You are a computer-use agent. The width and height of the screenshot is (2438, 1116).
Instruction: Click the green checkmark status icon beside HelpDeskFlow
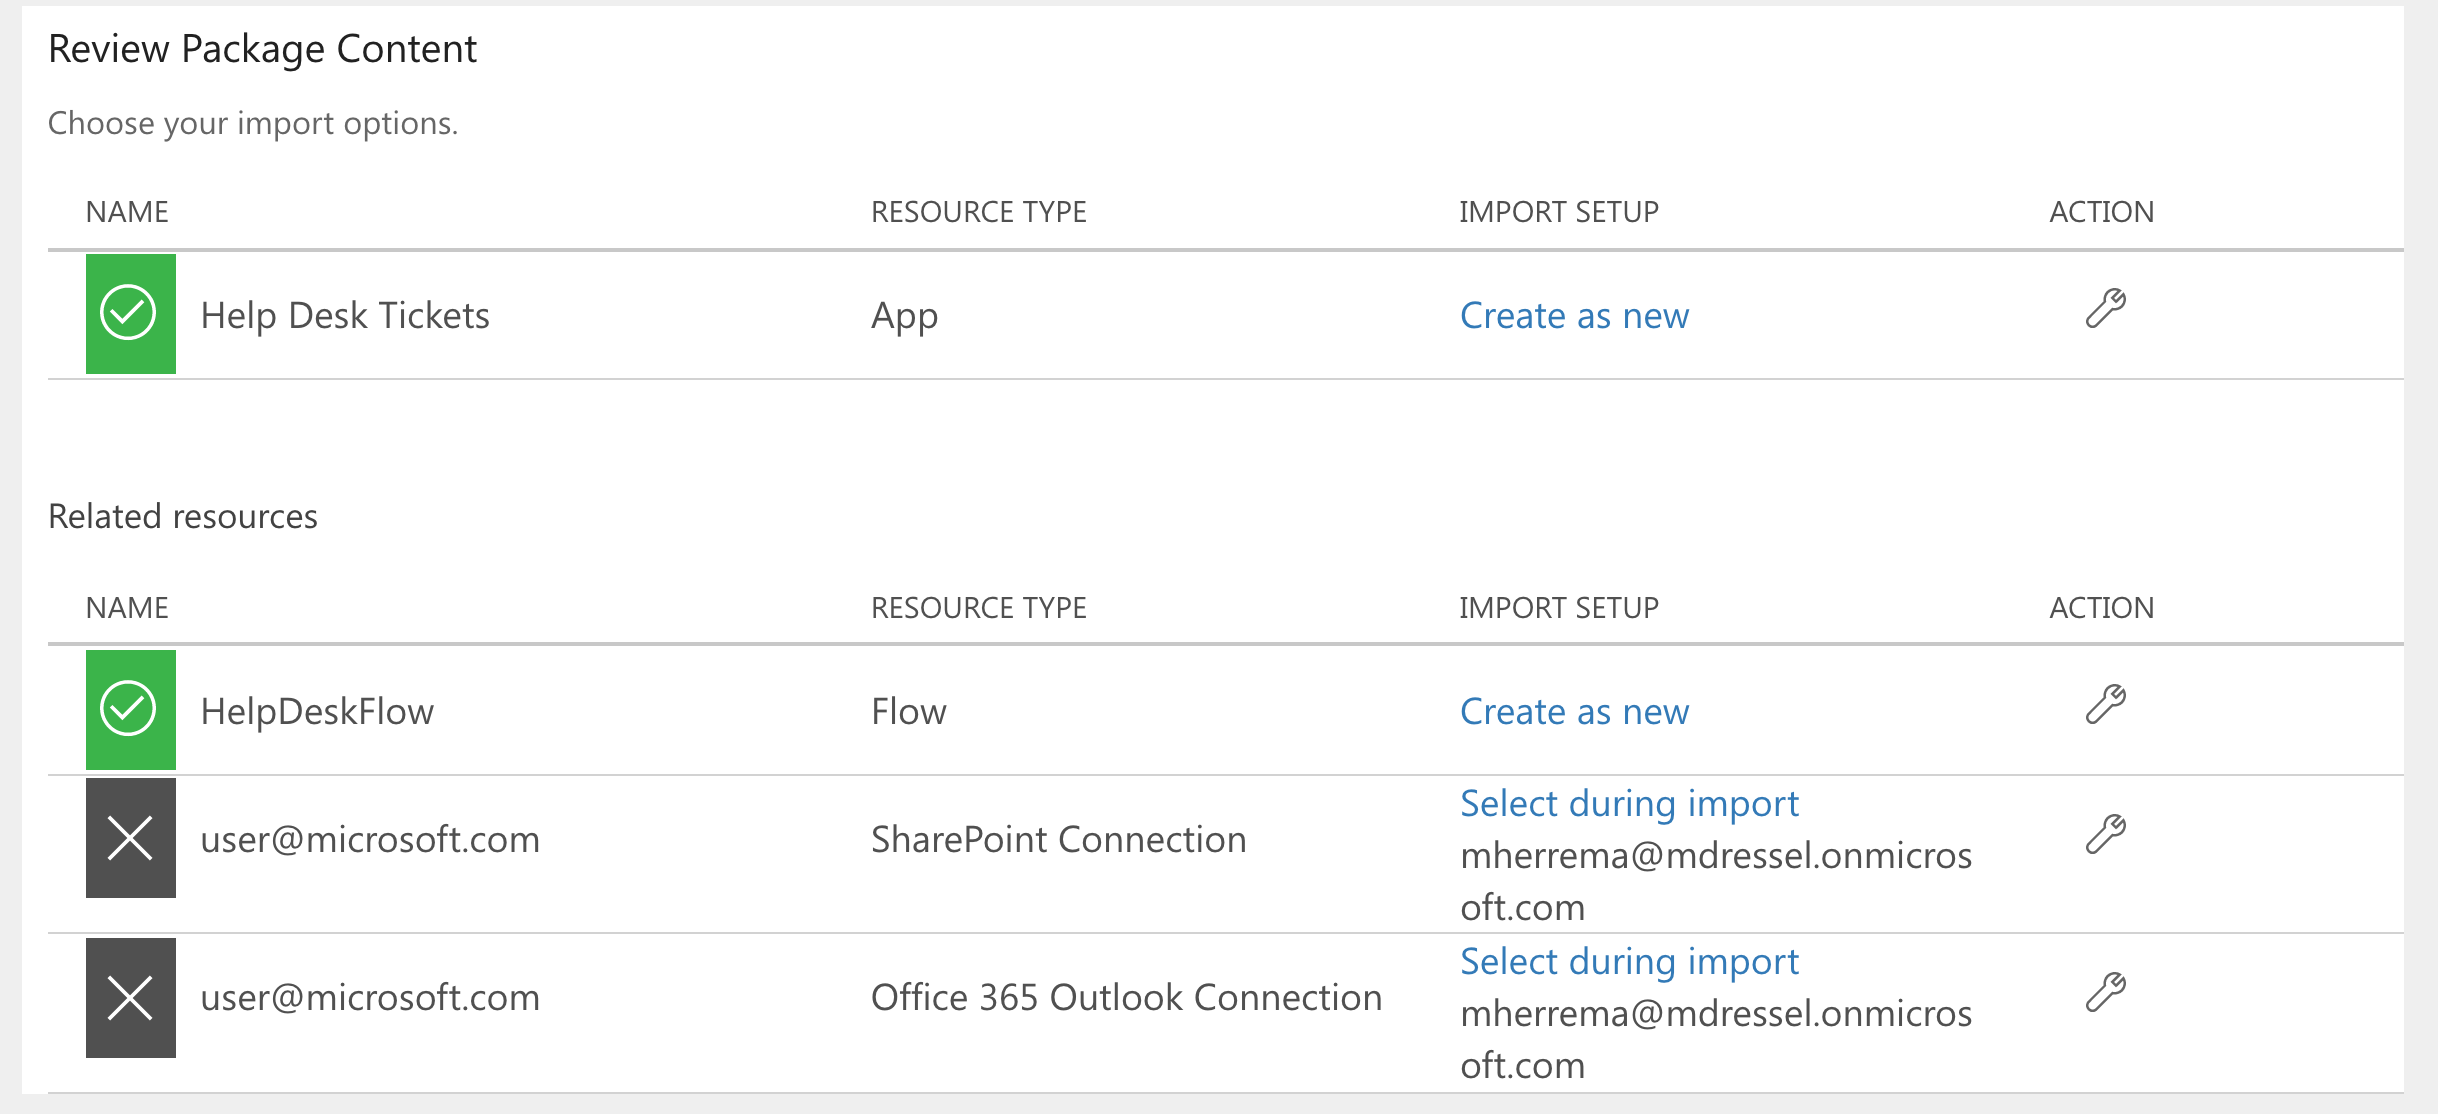click(x=130, y=710)
